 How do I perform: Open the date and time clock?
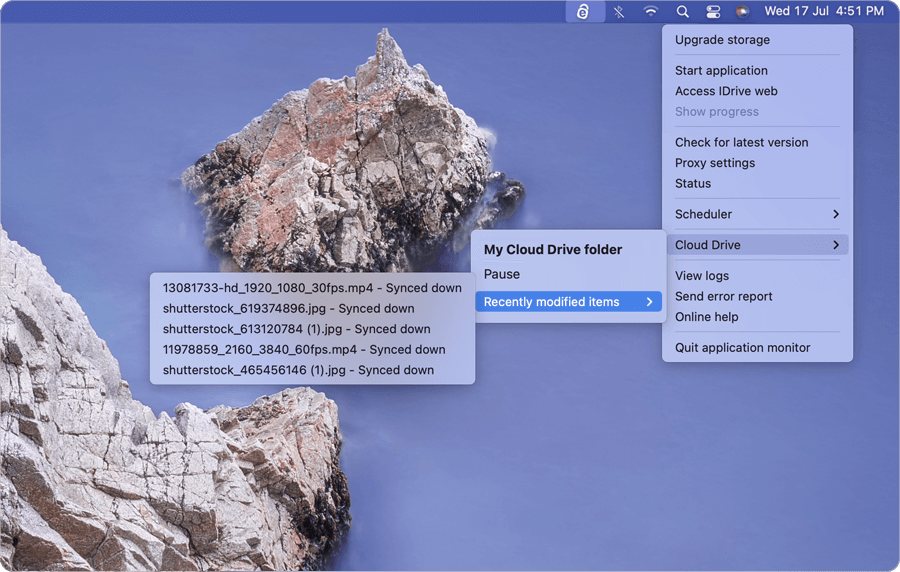pos(824,11)
